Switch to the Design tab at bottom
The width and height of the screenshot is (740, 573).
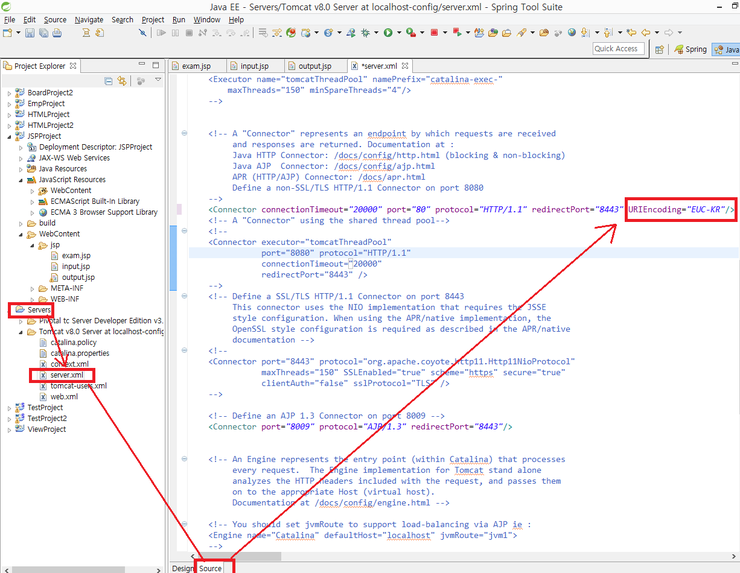point(182,568)
